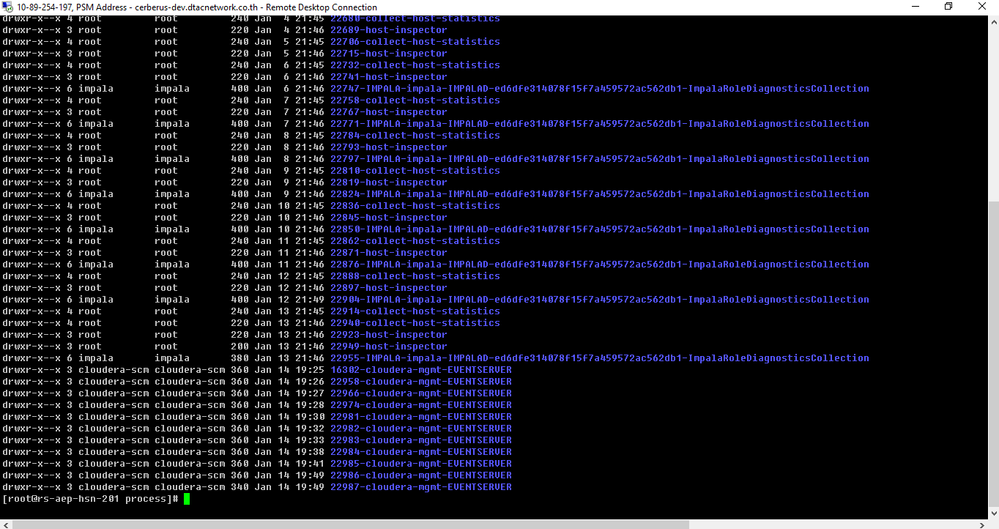Screen dimensions: 999x529
Task: Select 22923-host-inspector entry
Action: 389,335
